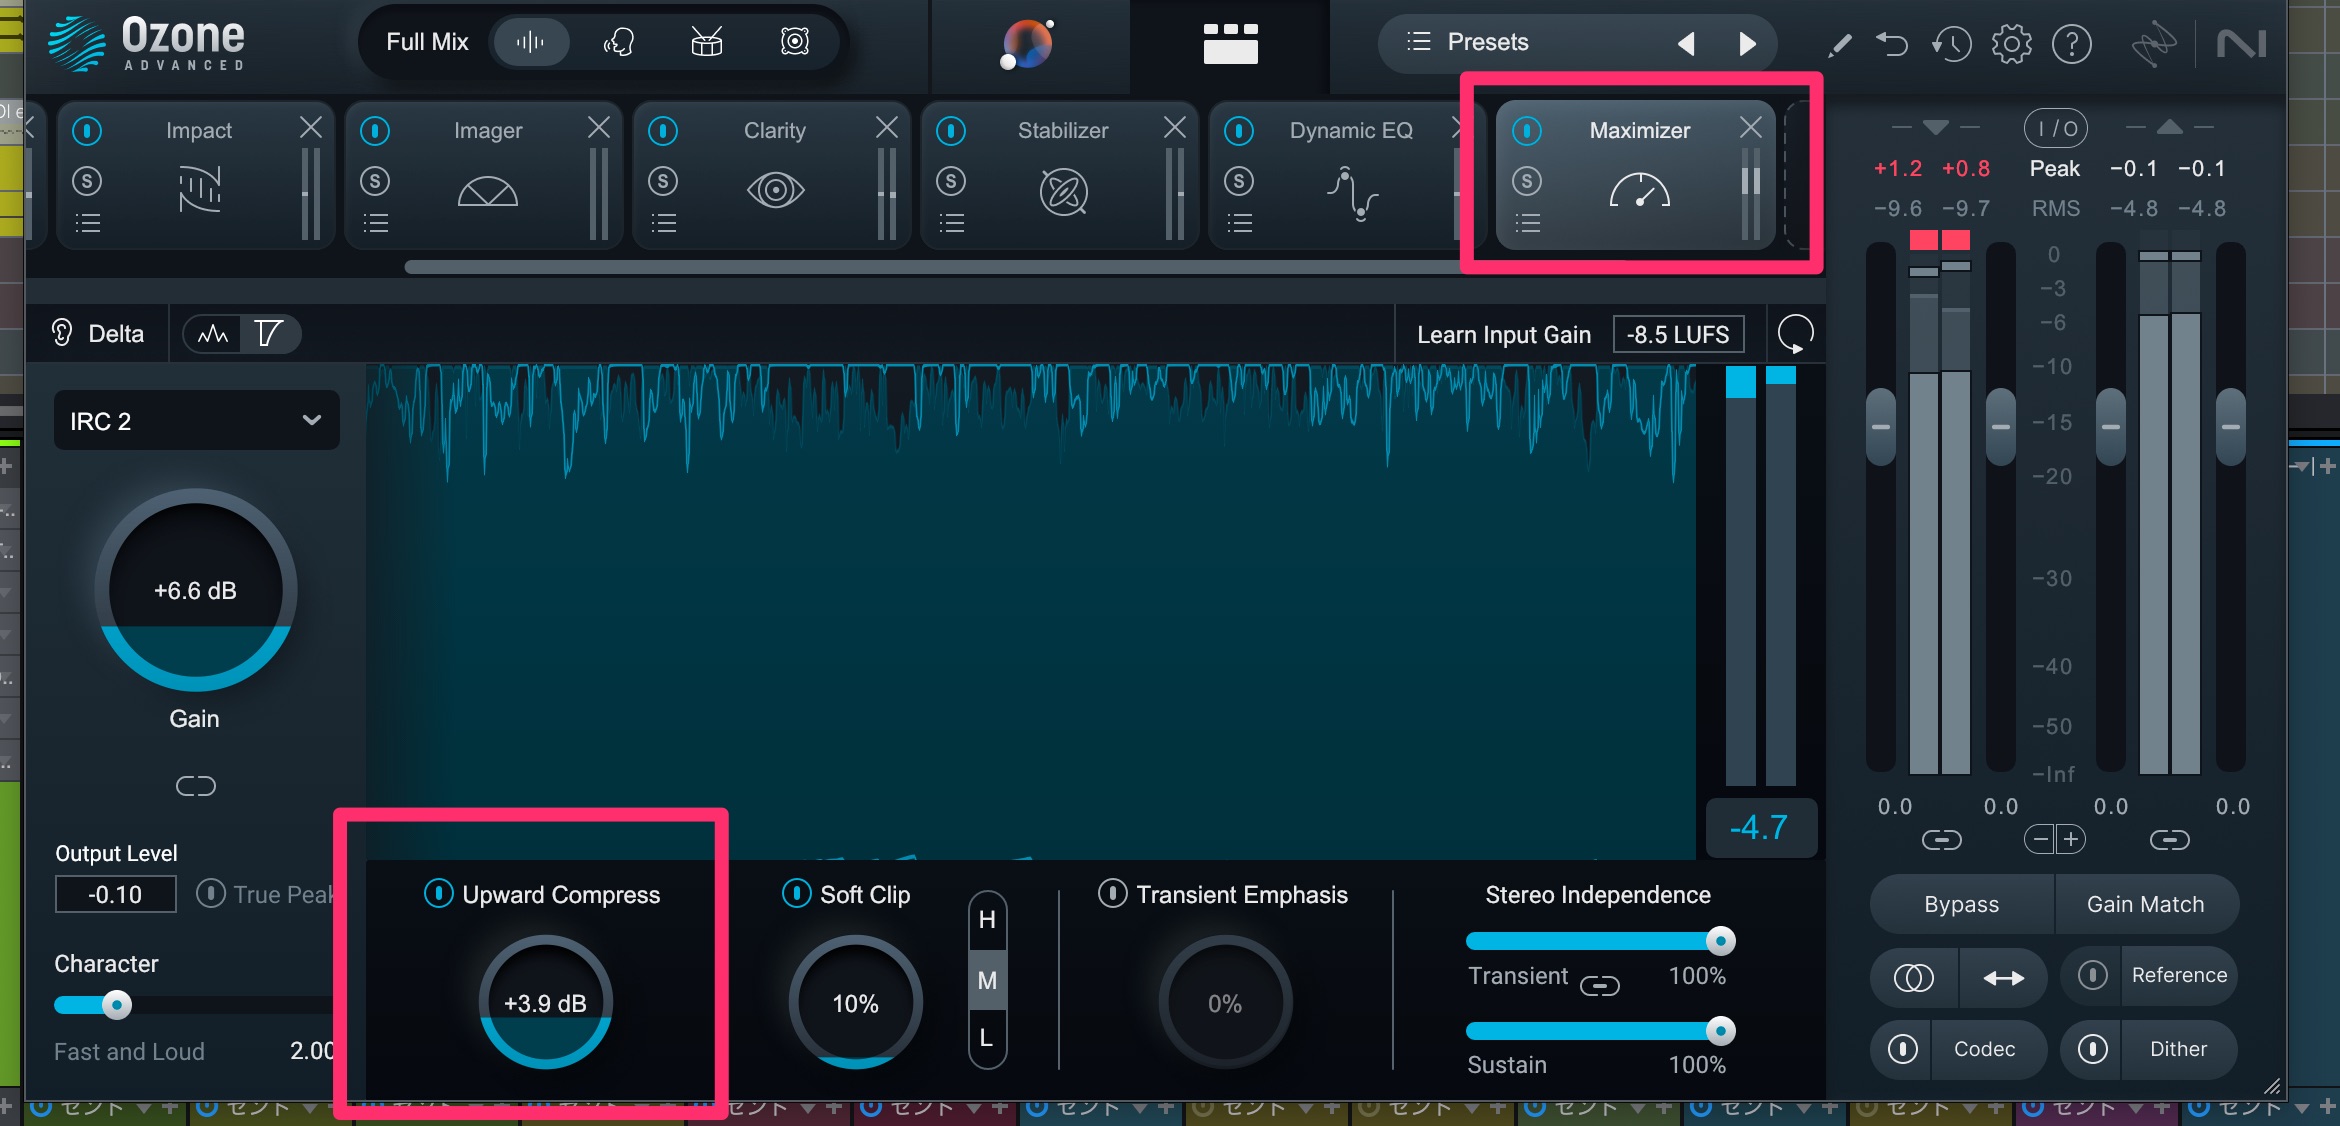Open the Ozone settings gear

click(x=2011, y=43)
